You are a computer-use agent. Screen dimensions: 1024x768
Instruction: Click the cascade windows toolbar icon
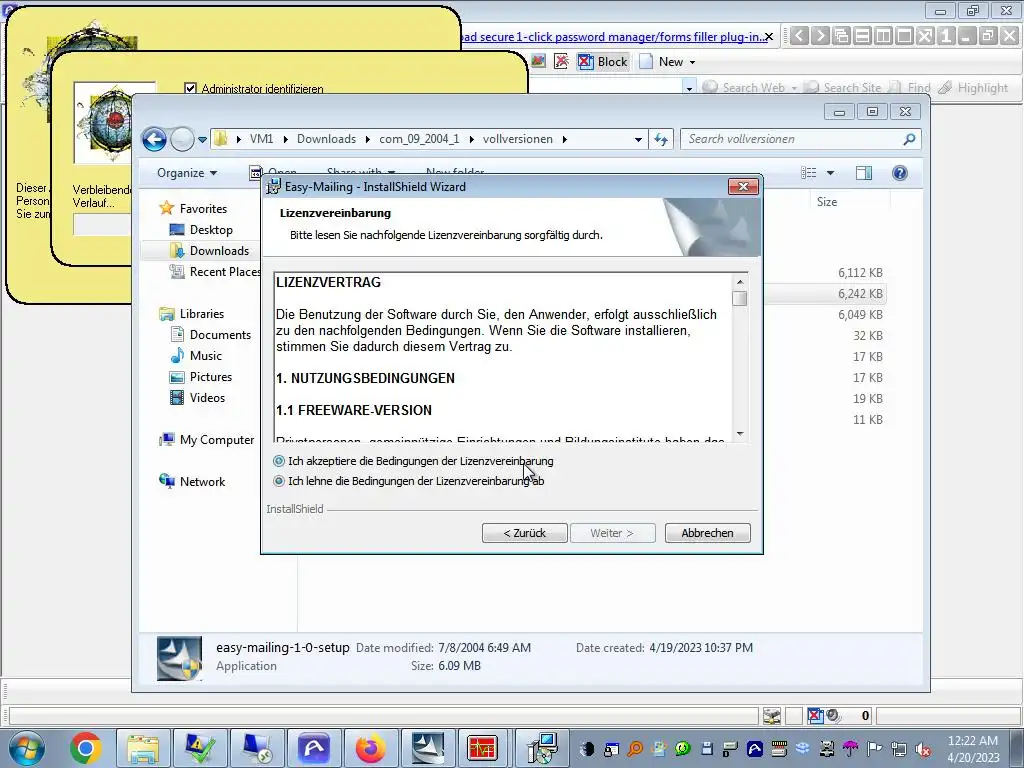841,35
